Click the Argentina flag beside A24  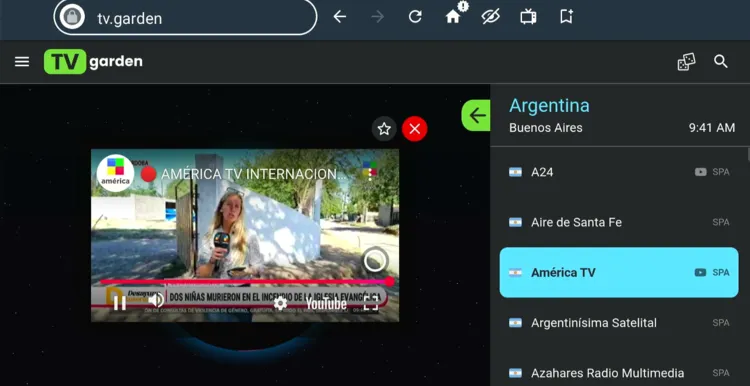[x=515, y=172]
